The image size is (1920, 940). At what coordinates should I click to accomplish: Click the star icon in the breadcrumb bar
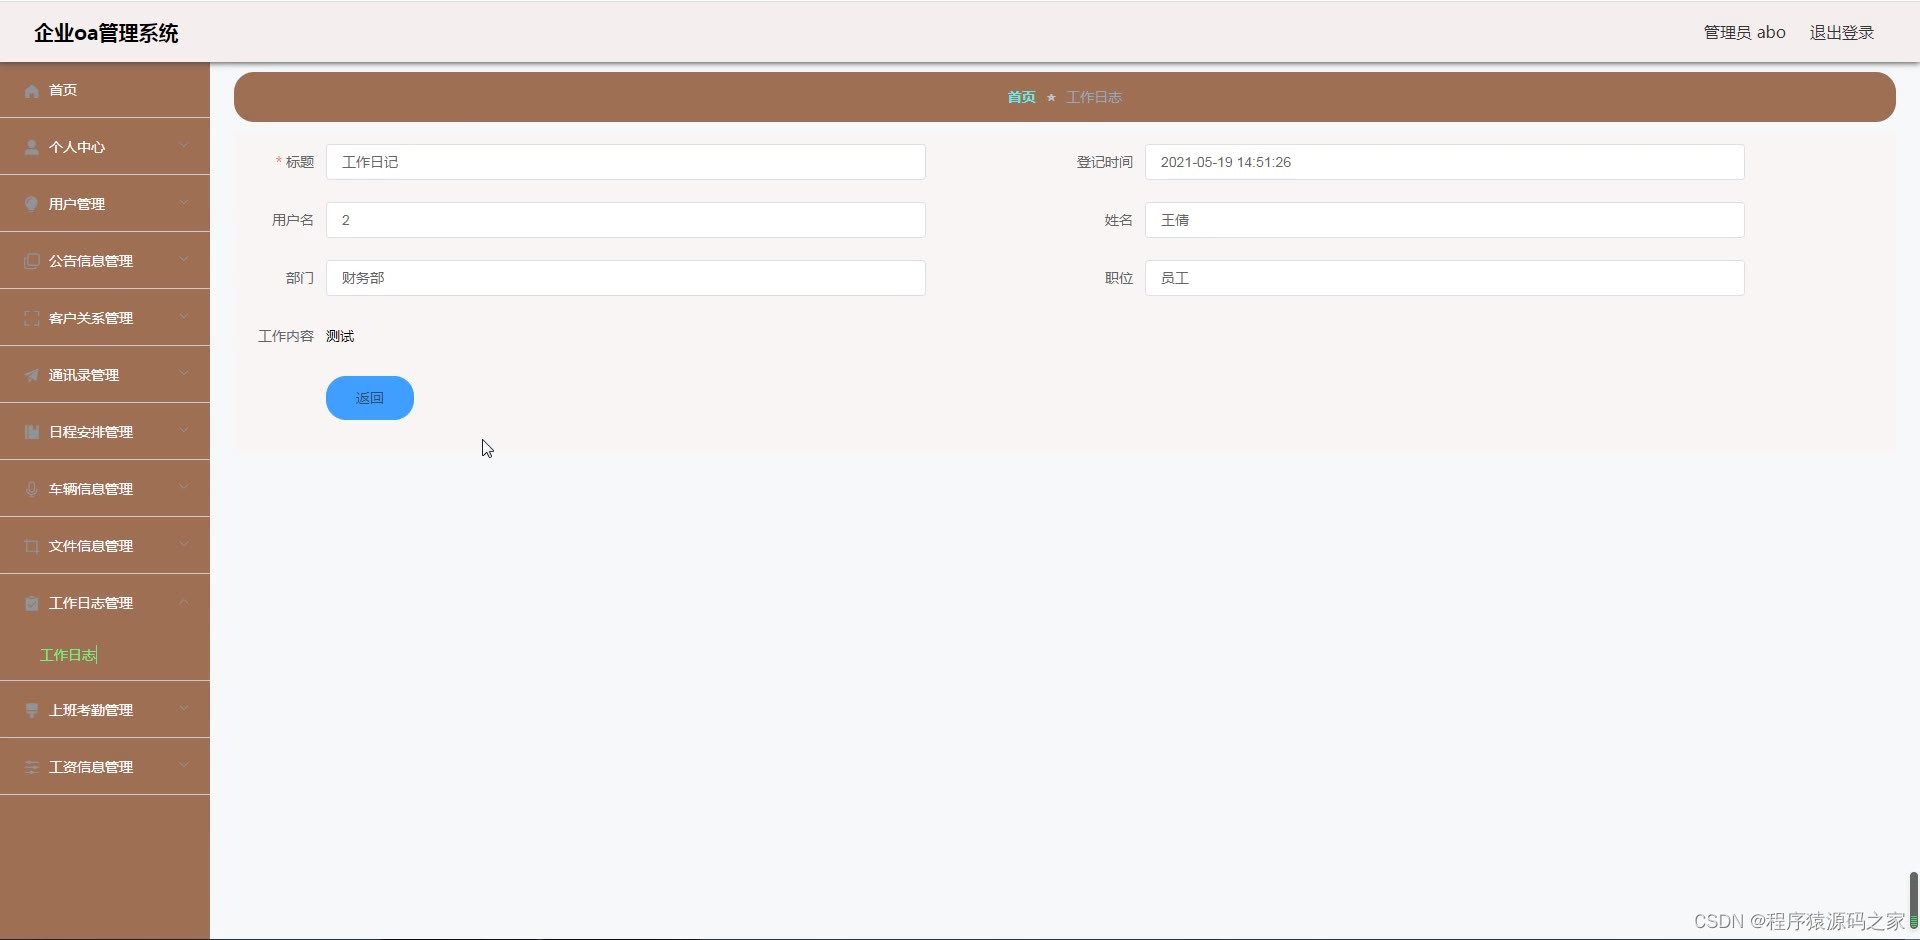coord(1052,97)
